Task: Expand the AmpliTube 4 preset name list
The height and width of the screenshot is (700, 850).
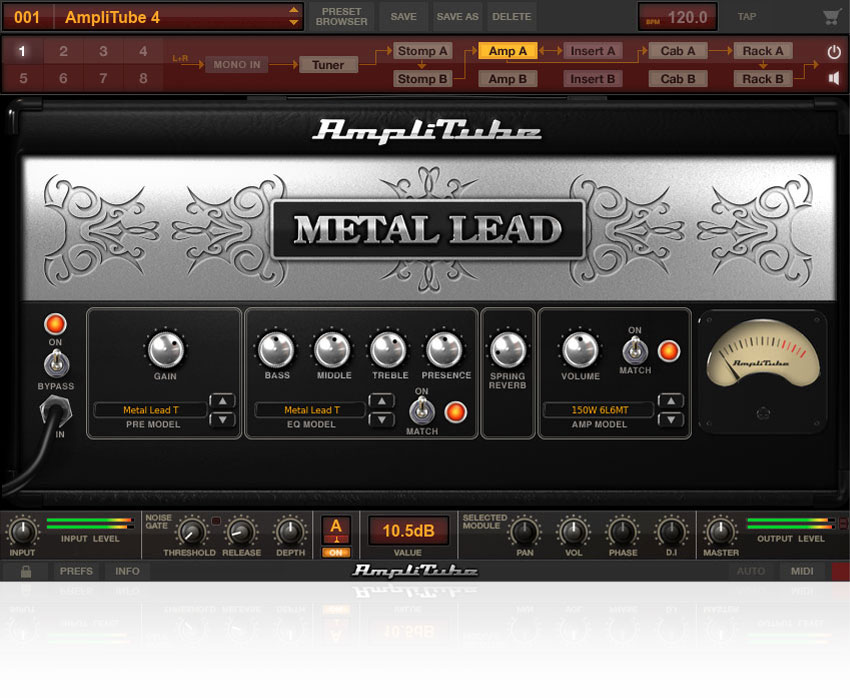Action: tap(293, 17)
